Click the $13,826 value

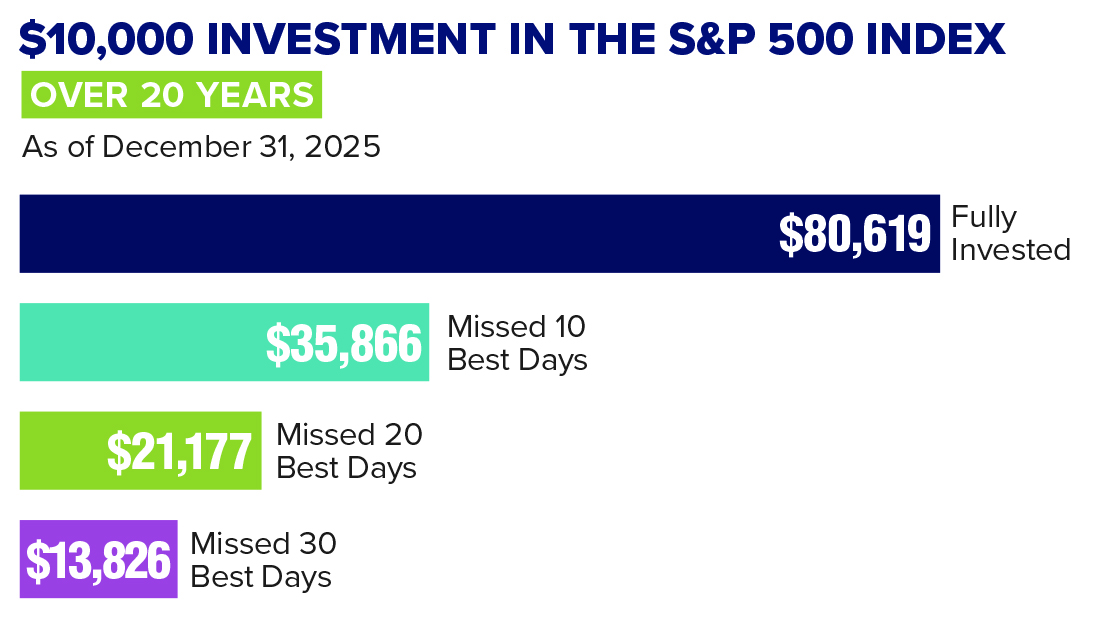pyautogui.click(x=98, y=560)
